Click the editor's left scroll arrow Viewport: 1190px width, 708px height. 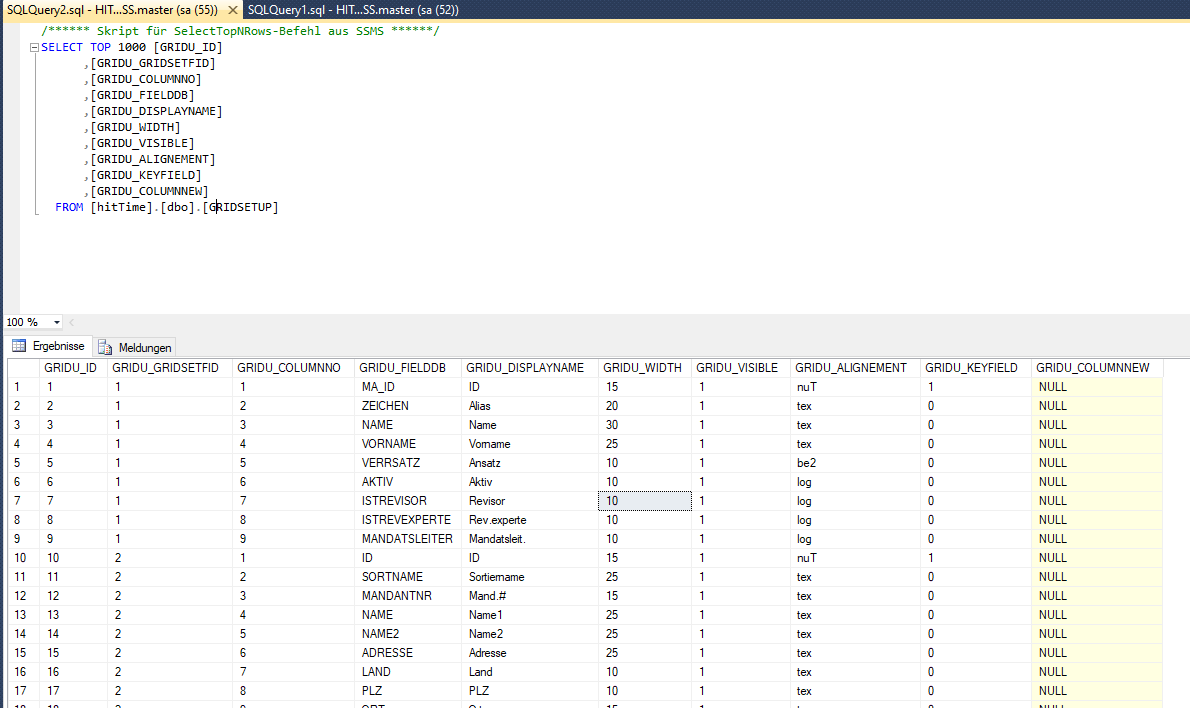(x=72, y=322)
